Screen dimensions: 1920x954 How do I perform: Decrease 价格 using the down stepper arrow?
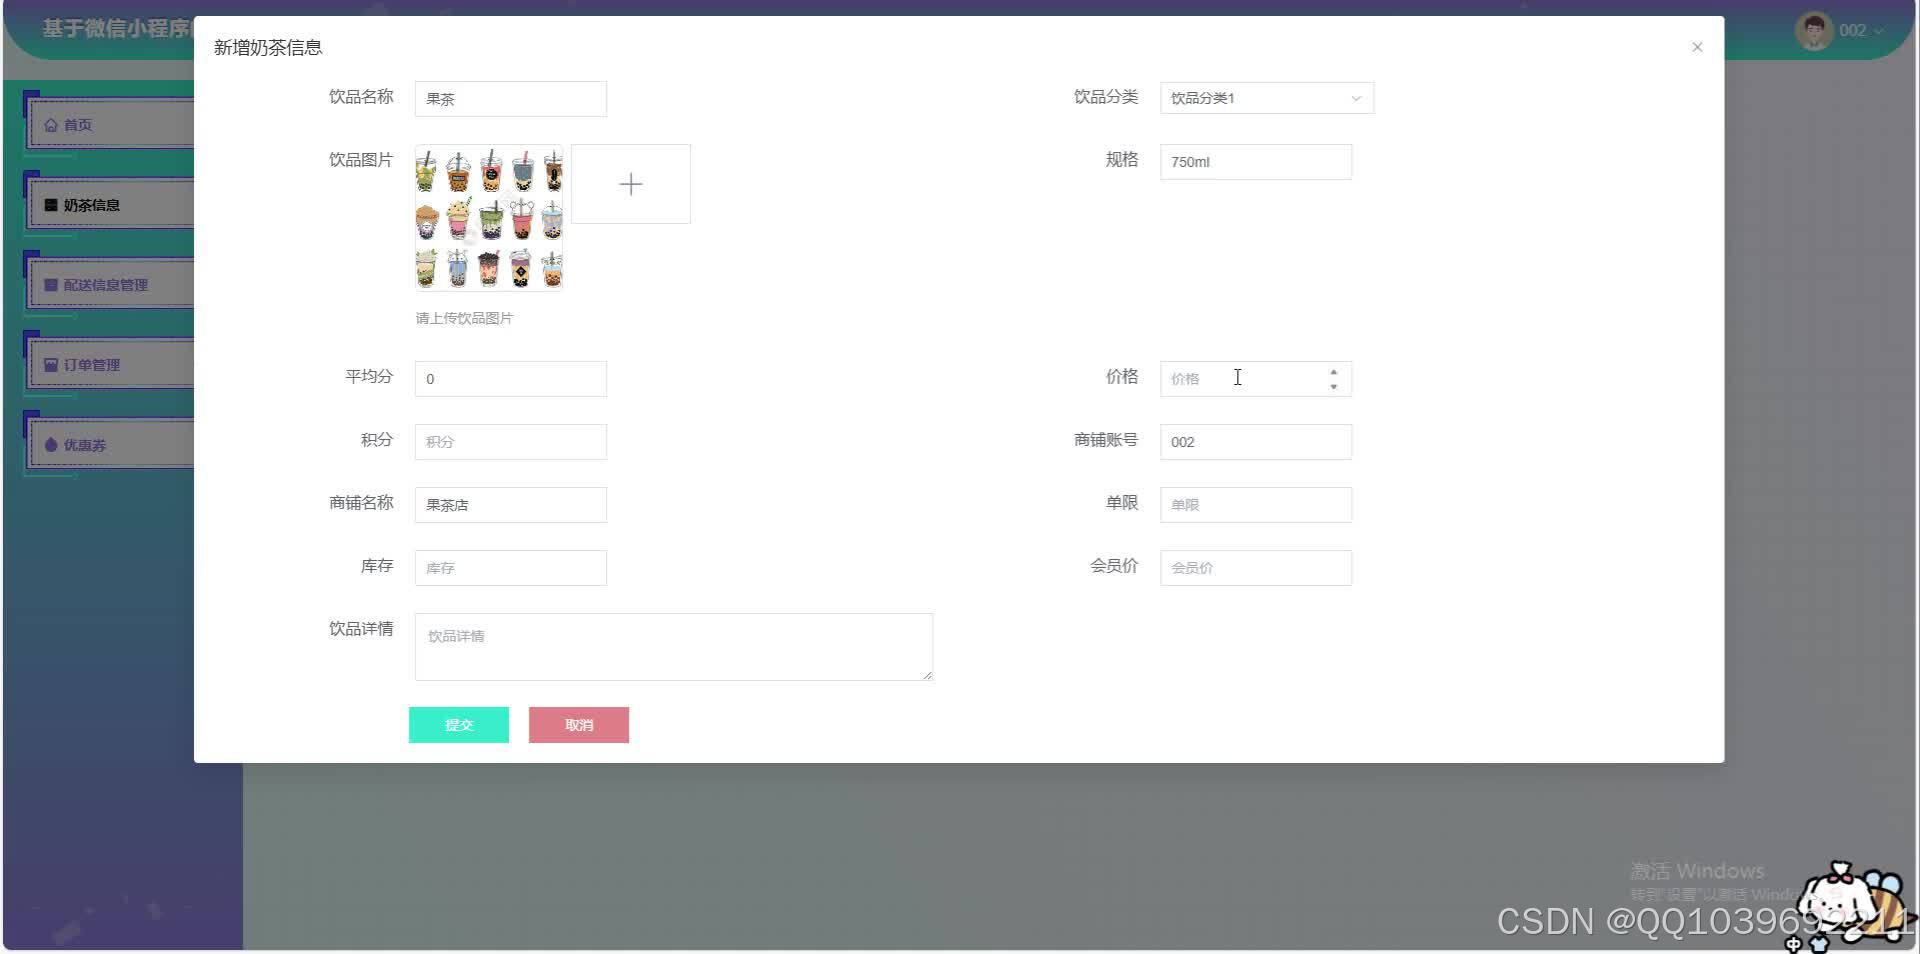pyautogui.click(x=1333, y=385)
